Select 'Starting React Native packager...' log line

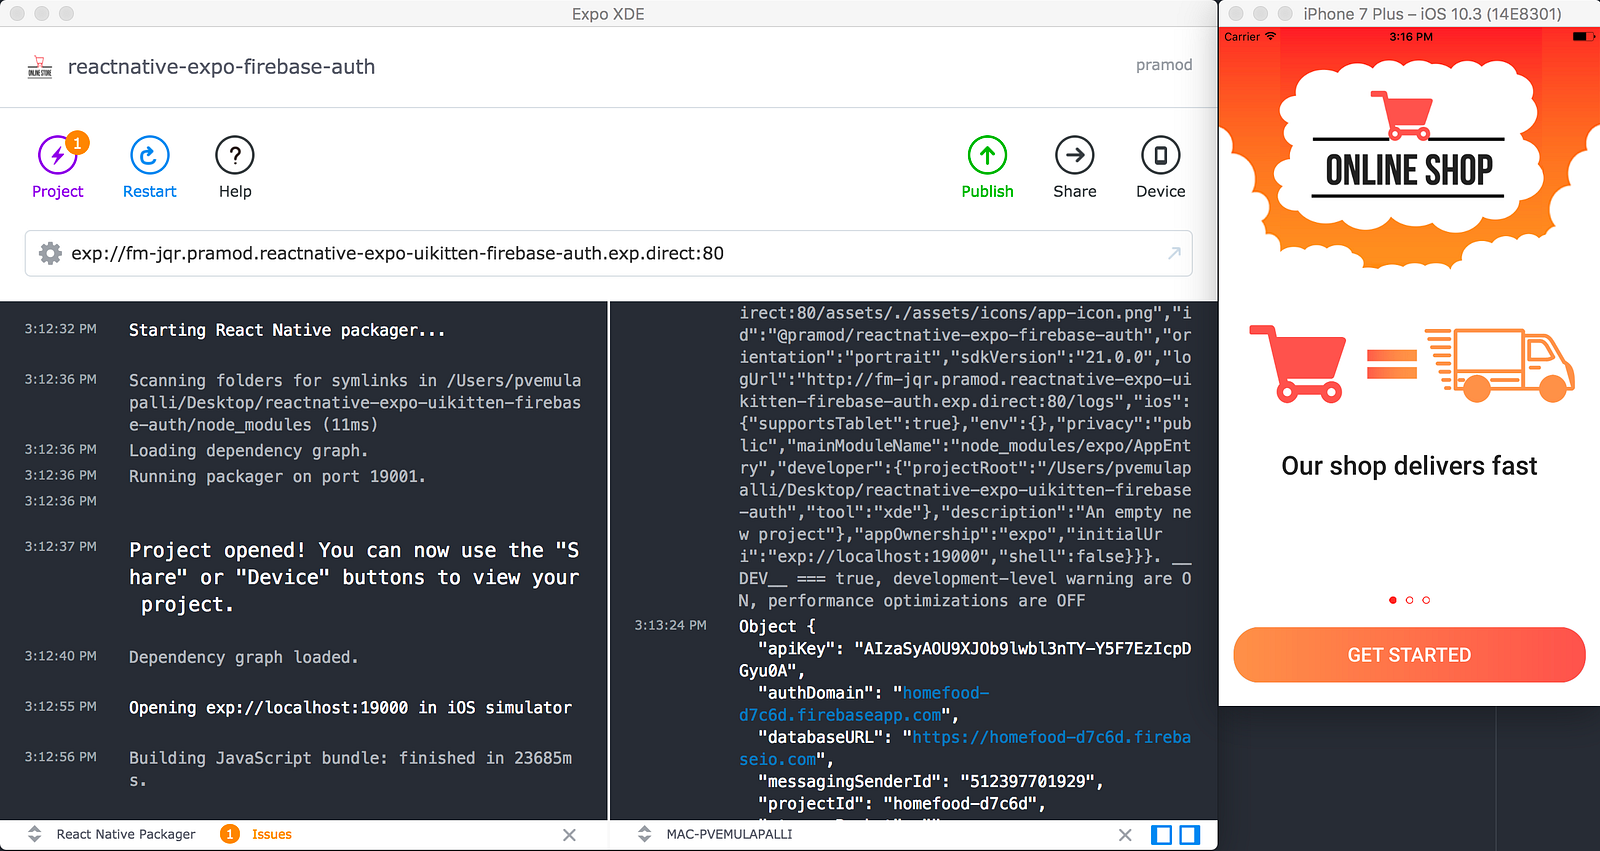pyautogui.click(x=287, y=330)
